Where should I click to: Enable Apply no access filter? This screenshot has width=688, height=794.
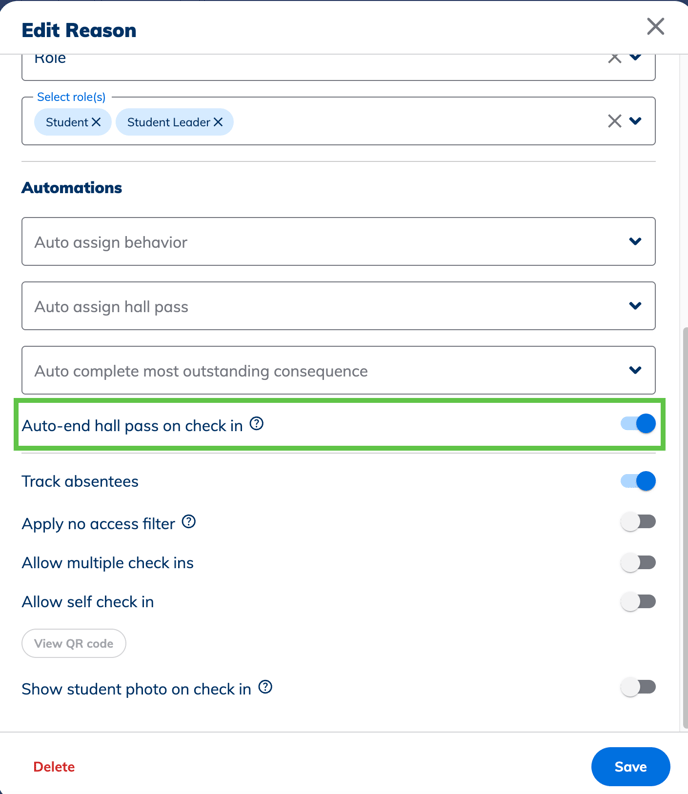coord(638,522)
